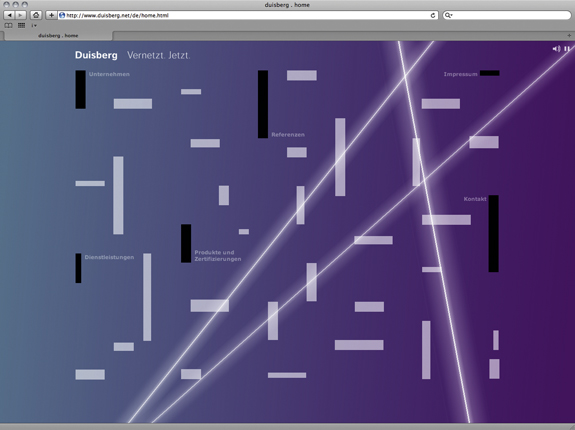Select the 'duisberg . home' tab
Screen dimensions: 575x430
pyautogui.click(x=58, y=36)
